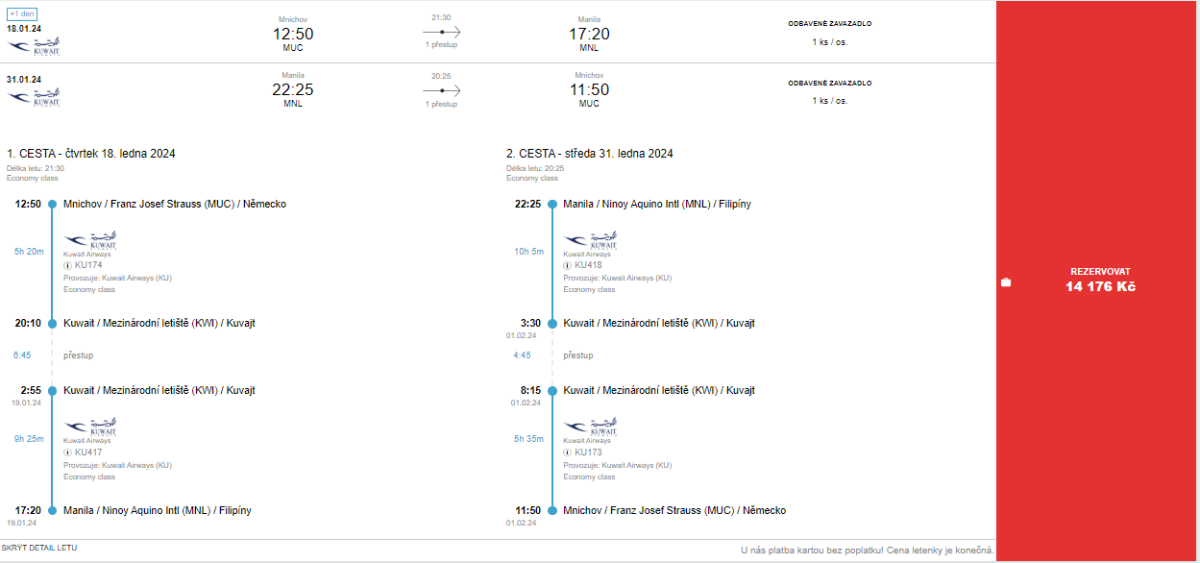
Task: Click the route arrow icon below 20:25 duration
Action: click(x=441, y=90)
